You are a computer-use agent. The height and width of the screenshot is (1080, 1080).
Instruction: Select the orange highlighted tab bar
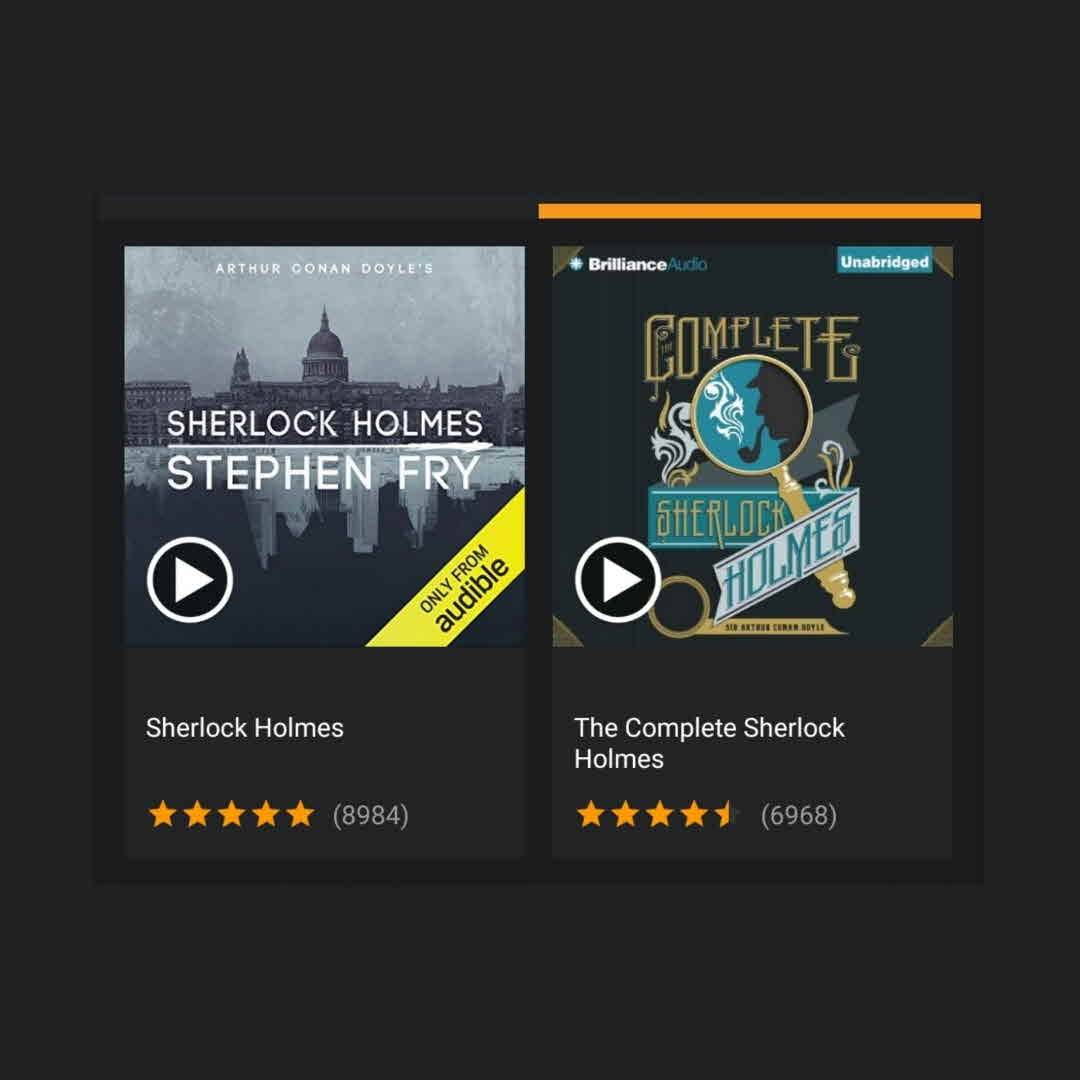click(x=760, y=211)
